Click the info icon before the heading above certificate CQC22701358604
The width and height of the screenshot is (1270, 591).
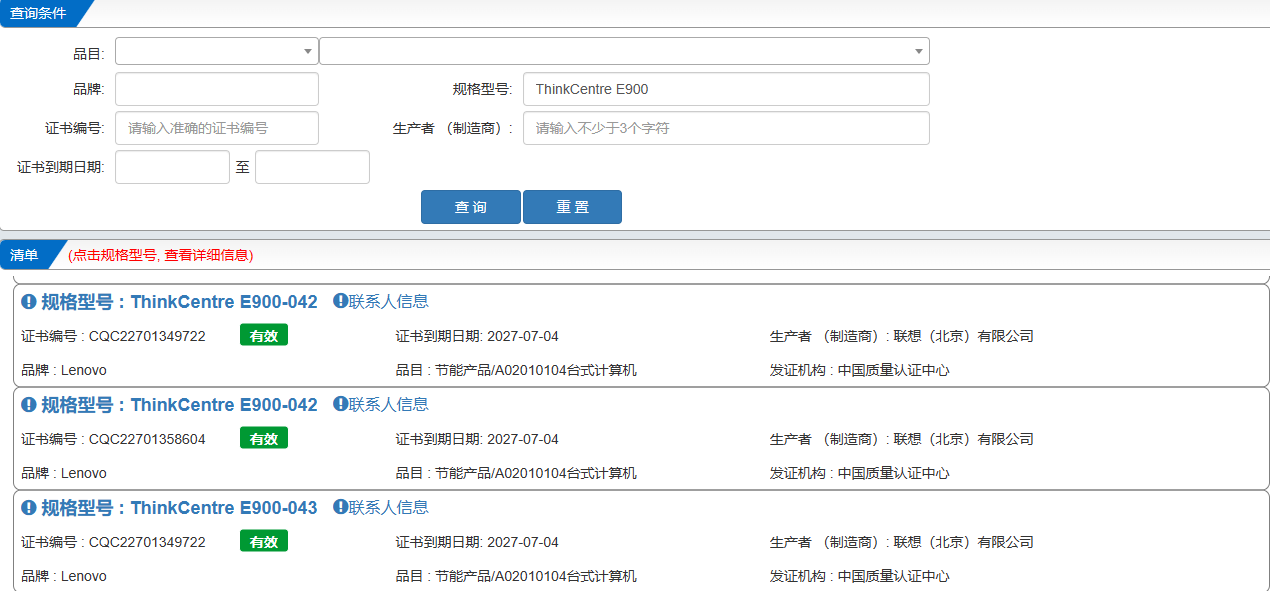pos(29,405)
